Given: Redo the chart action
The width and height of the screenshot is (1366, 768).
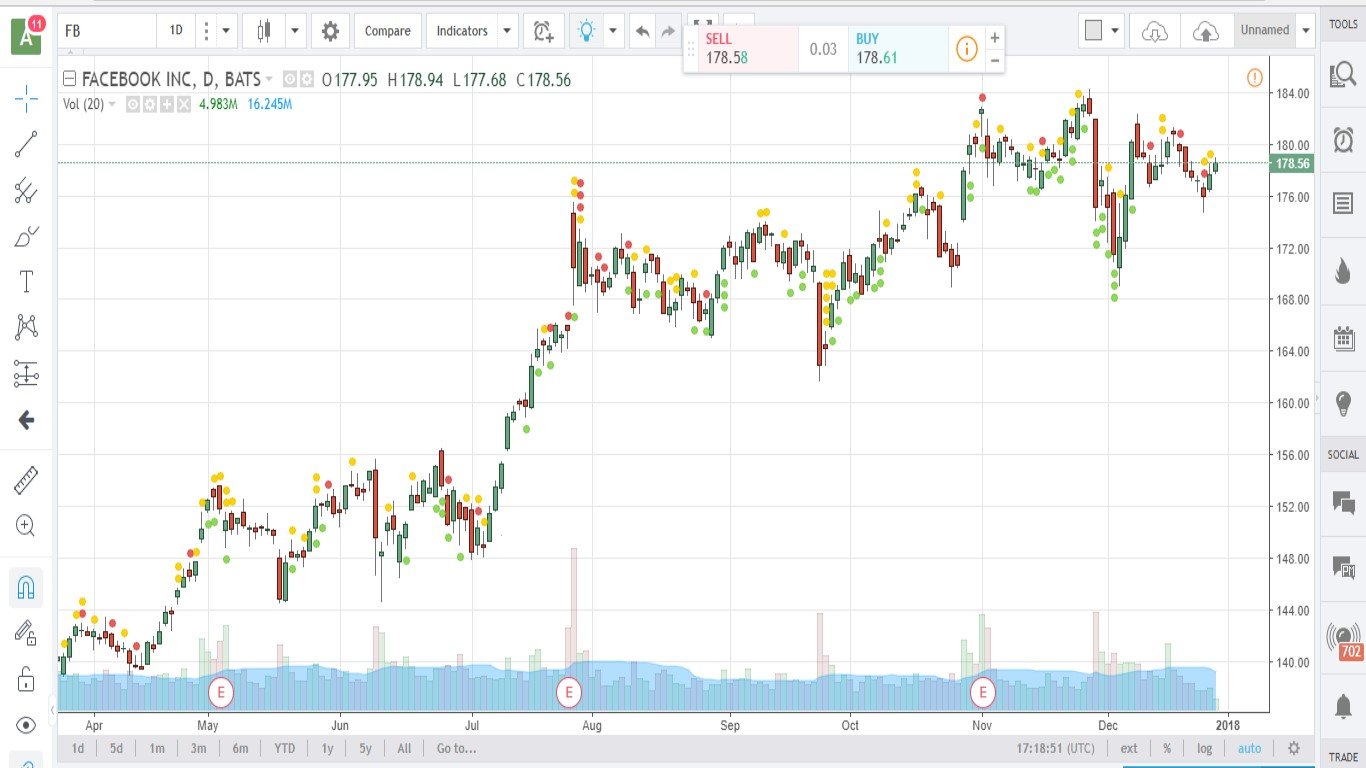Looking at the screenshot, I should coord(668,31).
